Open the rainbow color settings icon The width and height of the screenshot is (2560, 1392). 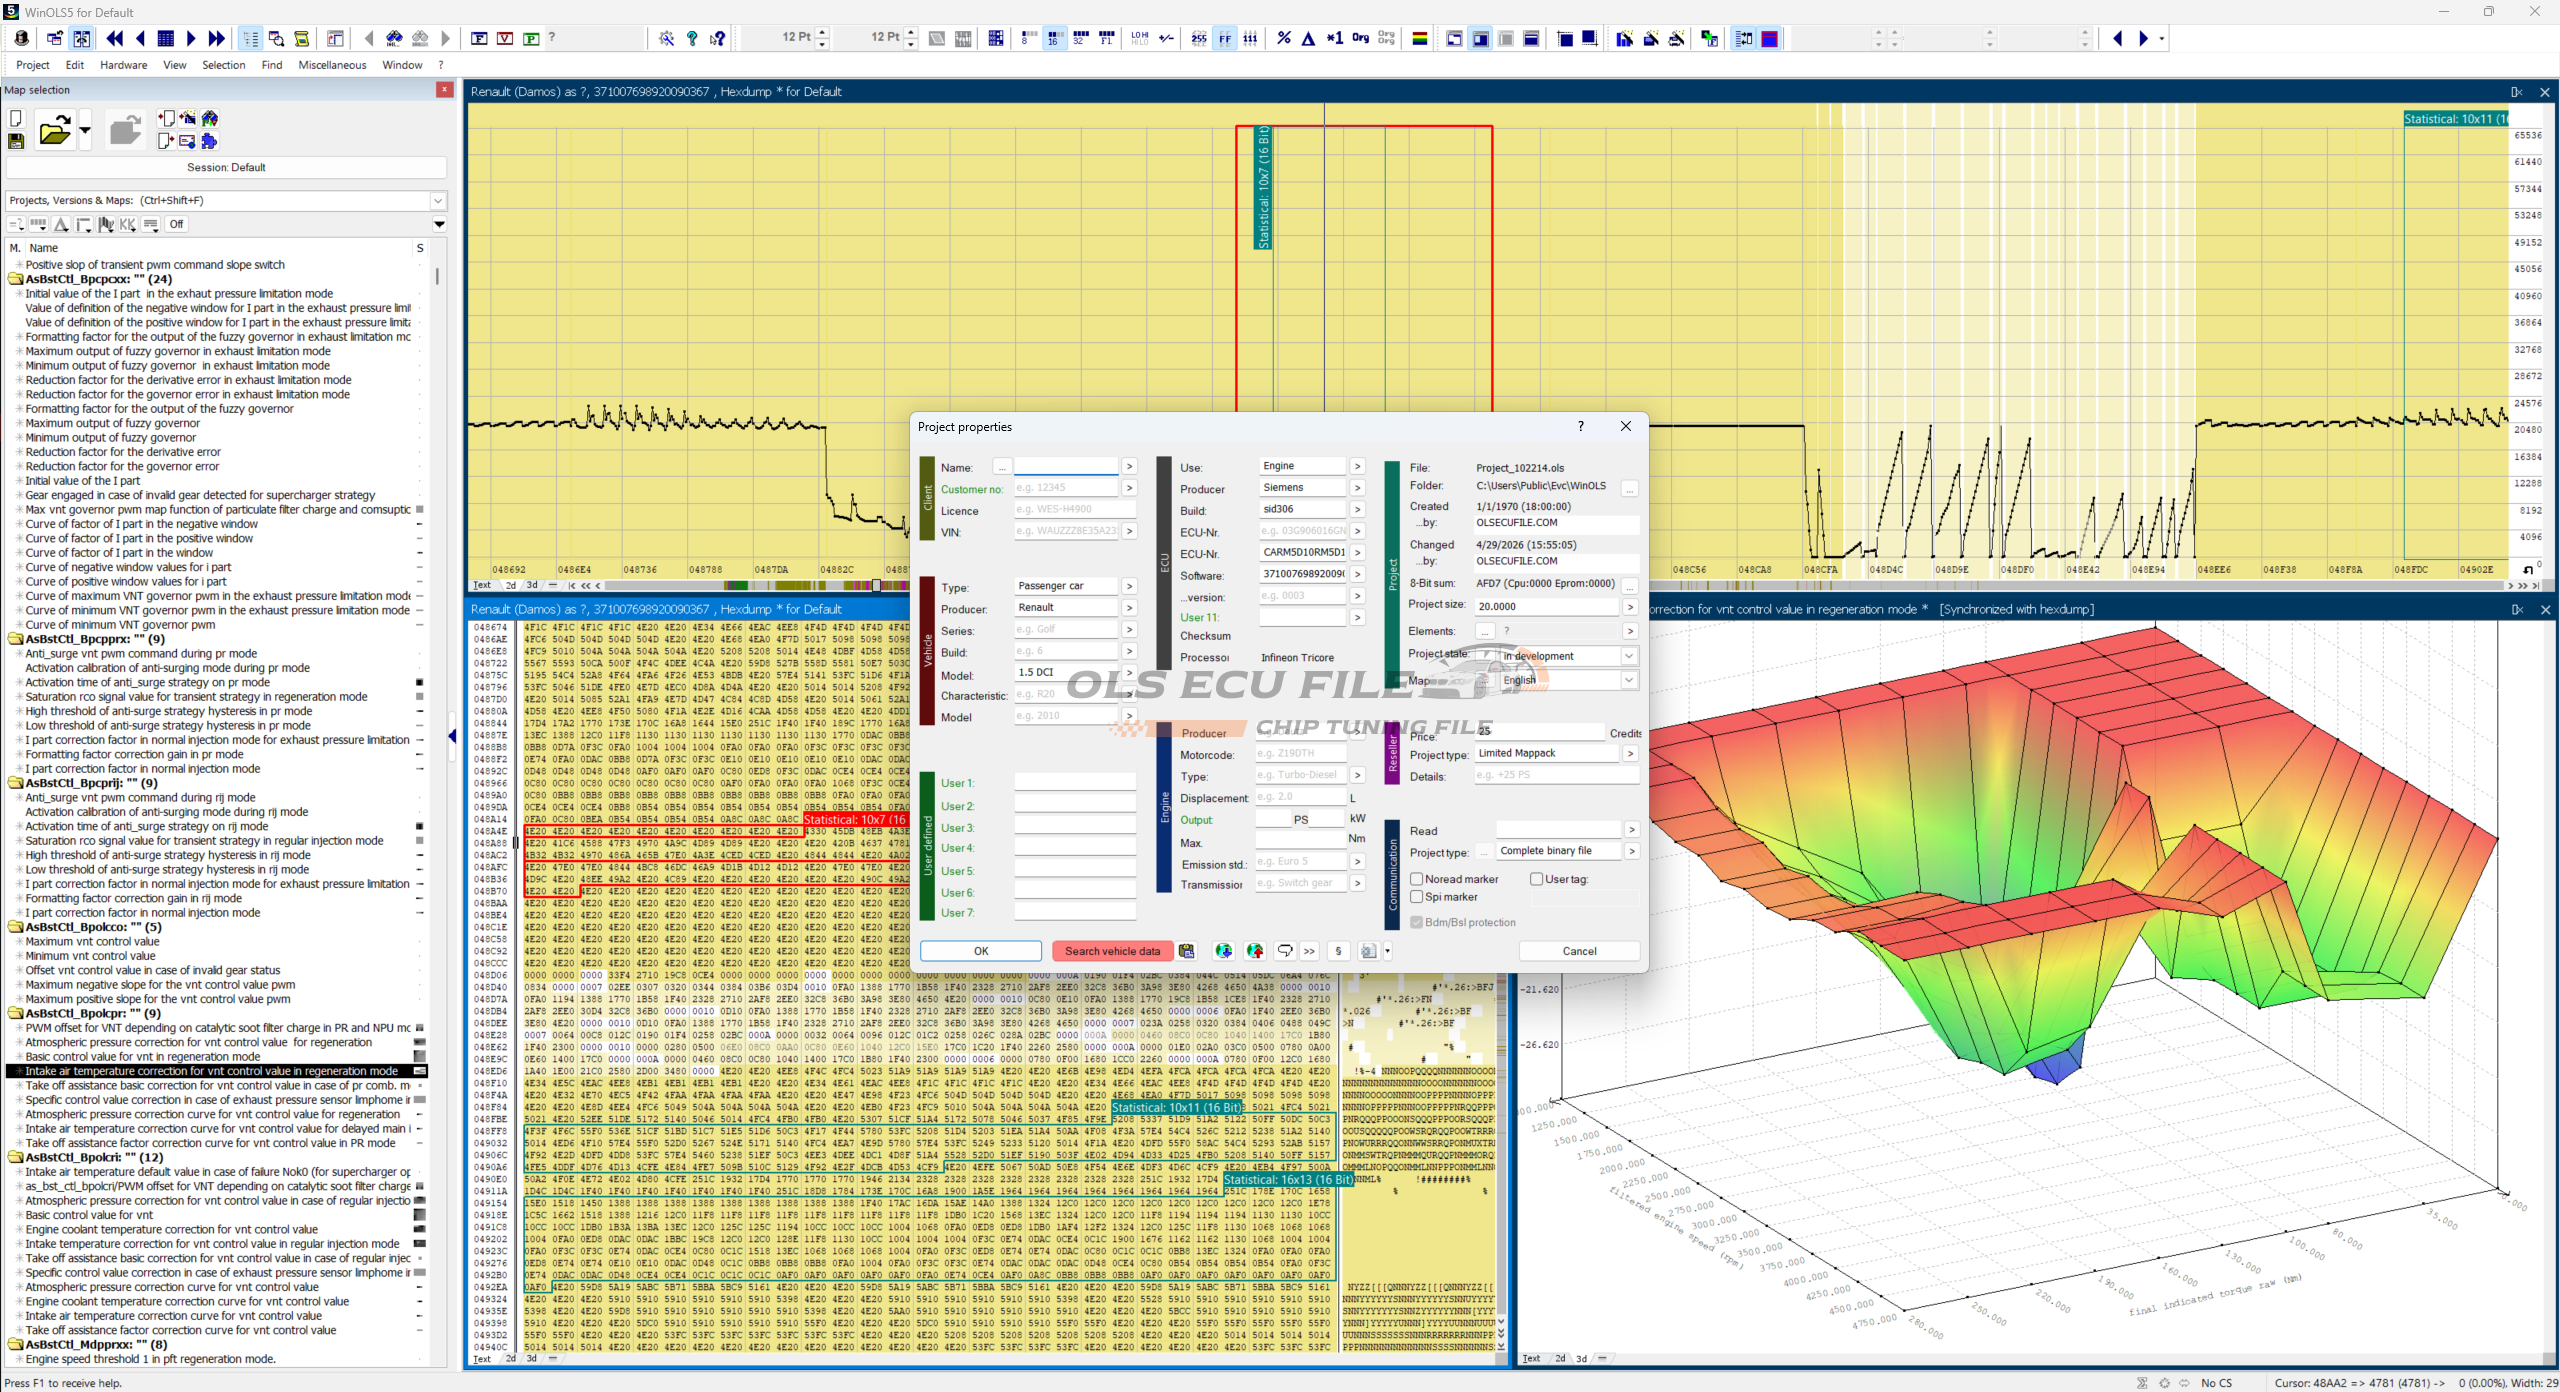1419,38
